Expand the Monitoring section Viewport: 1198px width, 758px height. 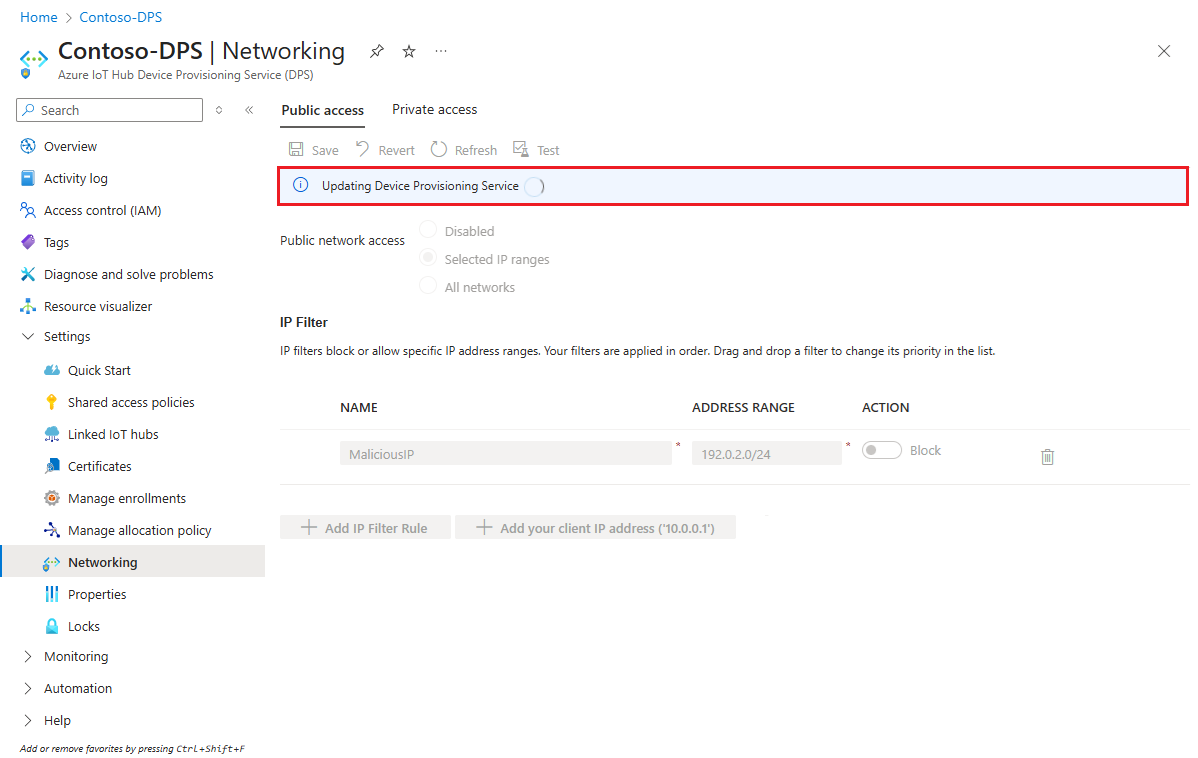coord(76,656)
